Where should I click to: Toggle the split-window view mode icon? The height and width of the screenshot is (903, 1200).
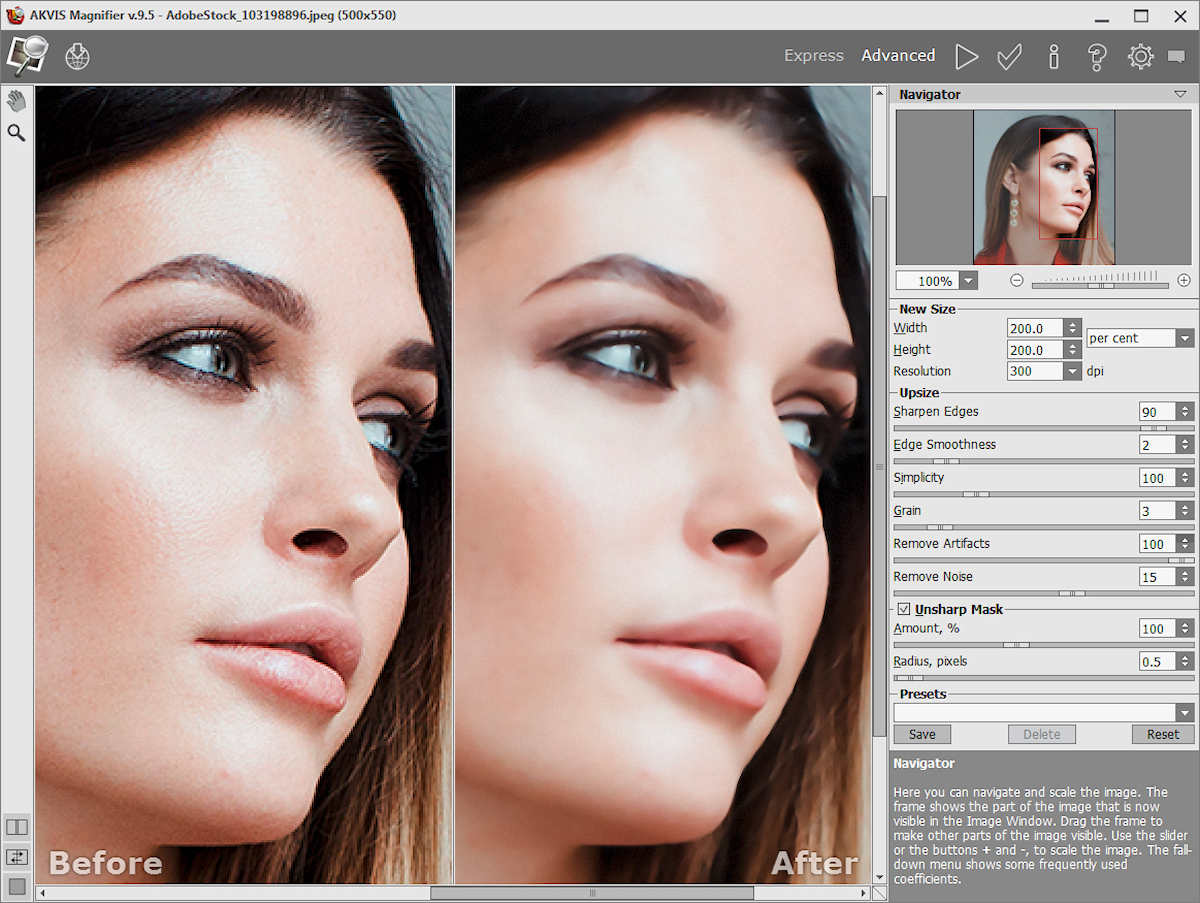tap(17, 827)
